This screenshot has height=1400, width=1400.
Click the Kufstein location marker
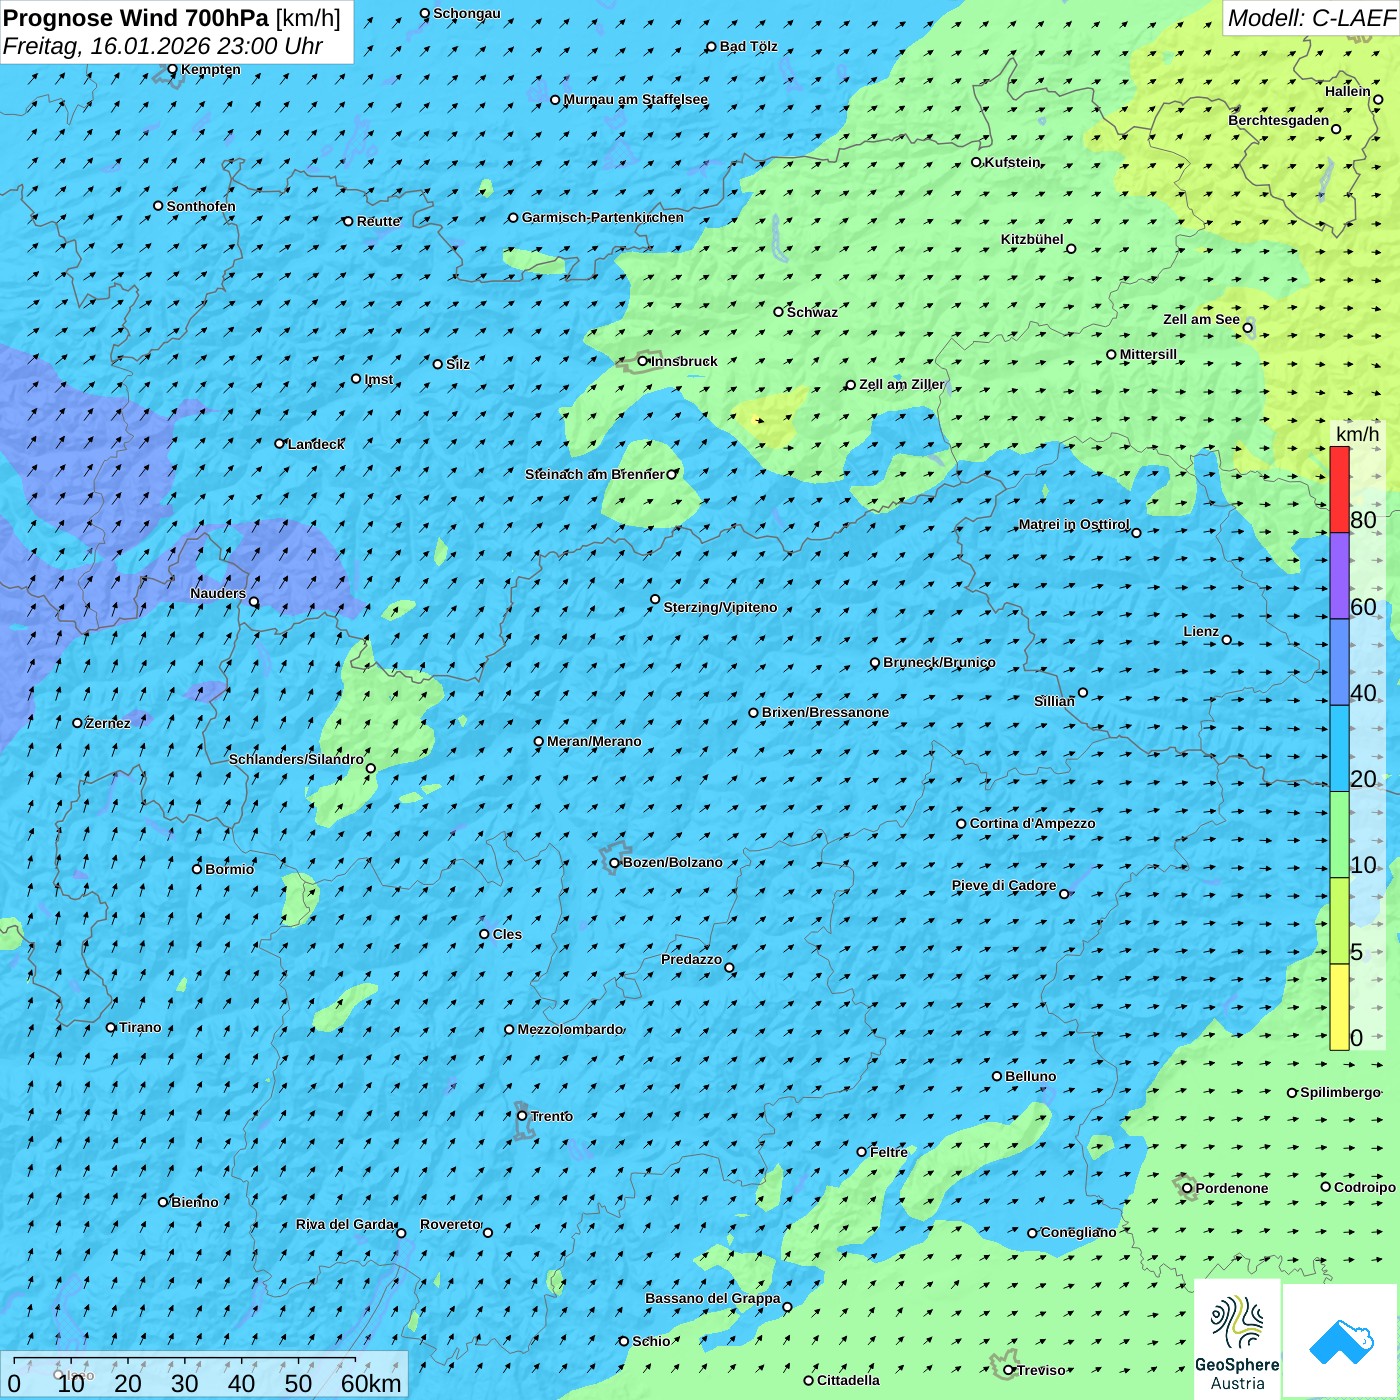(x=977, y=162)
